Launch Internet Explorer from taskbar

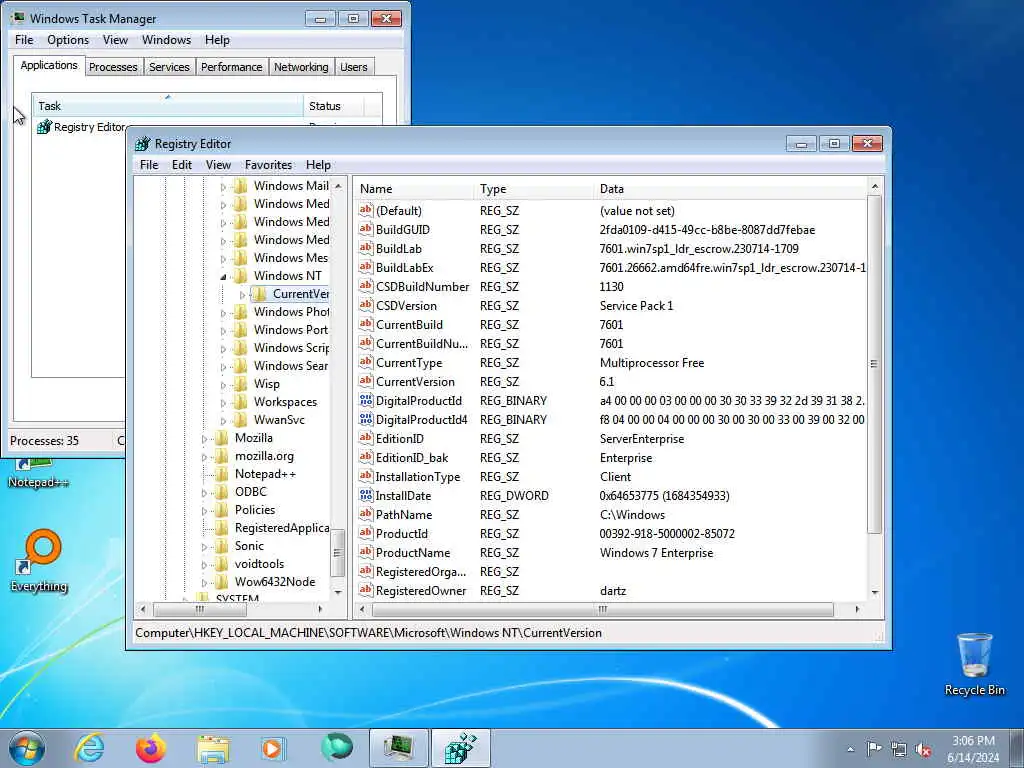pos(89,748)
